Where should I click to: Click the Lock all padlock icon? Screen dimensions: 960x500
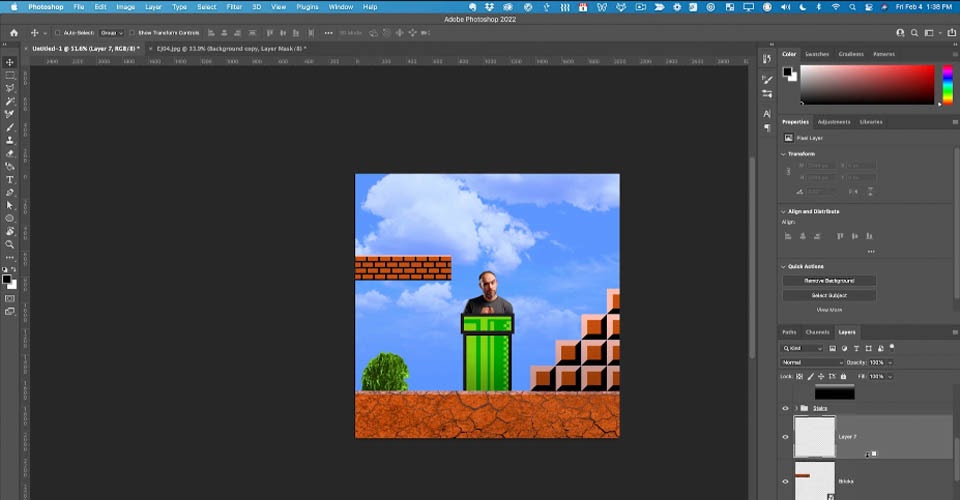click(x=843, y=376)
